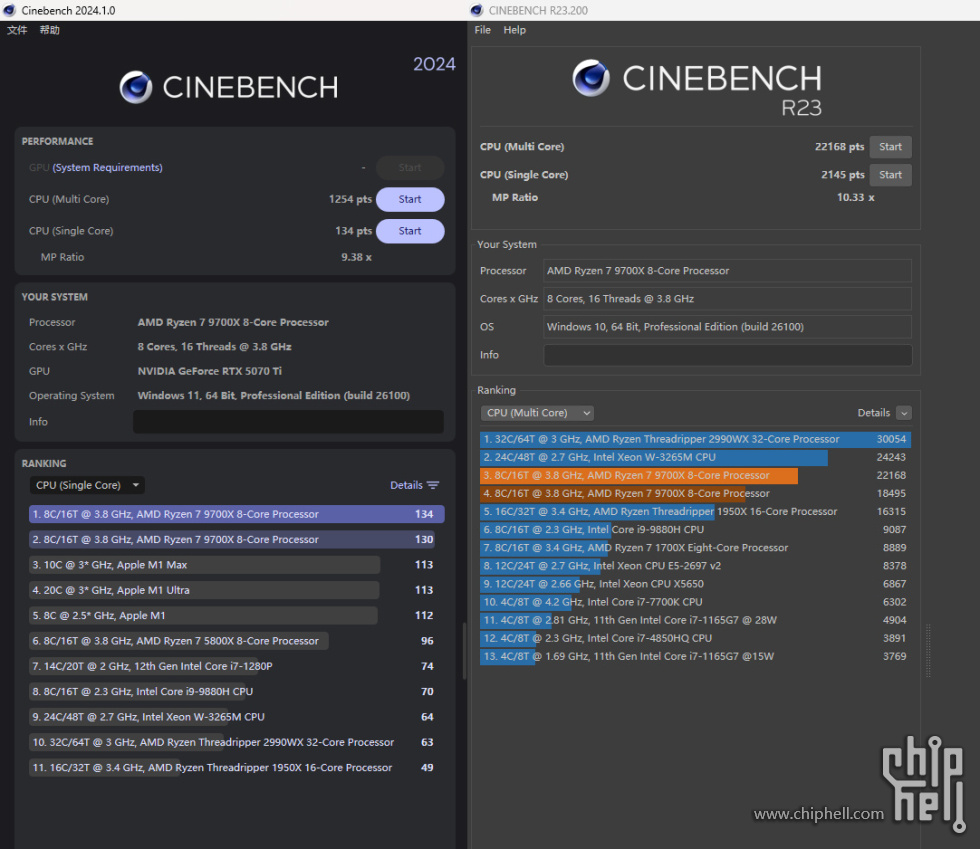Start the CPU (Multi Core) test in Cinebench 2024

point(410,199)
